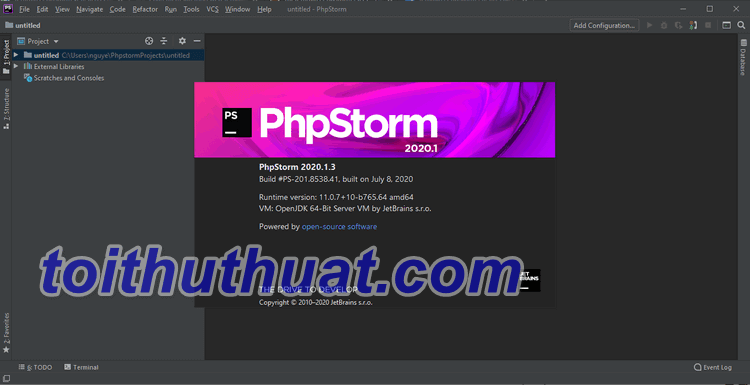The width and height of the screenshot is (750, 385).
Task: Open the Code menu
Action: pos(117,9)
